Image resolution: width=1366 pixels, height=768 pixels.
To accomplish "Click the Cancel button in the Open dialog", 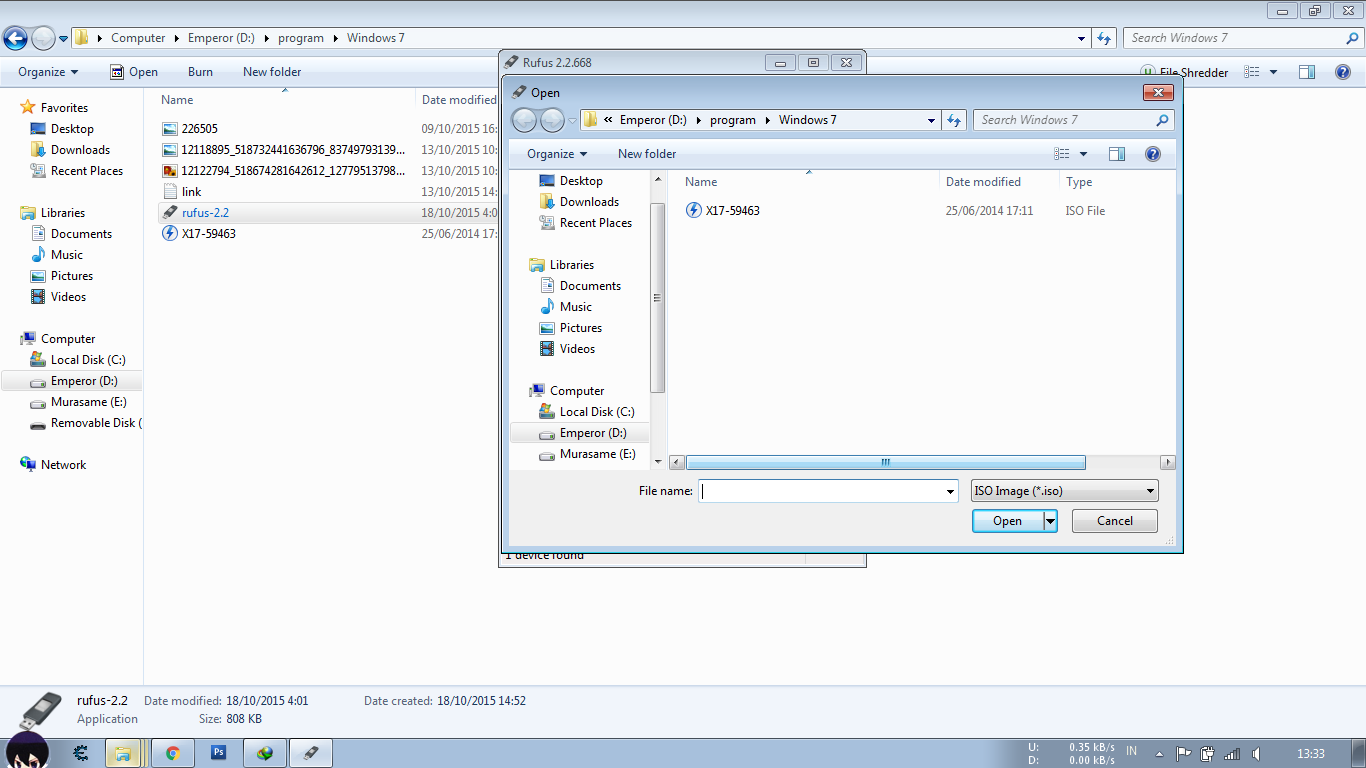I will click(x=1113, y=520).
